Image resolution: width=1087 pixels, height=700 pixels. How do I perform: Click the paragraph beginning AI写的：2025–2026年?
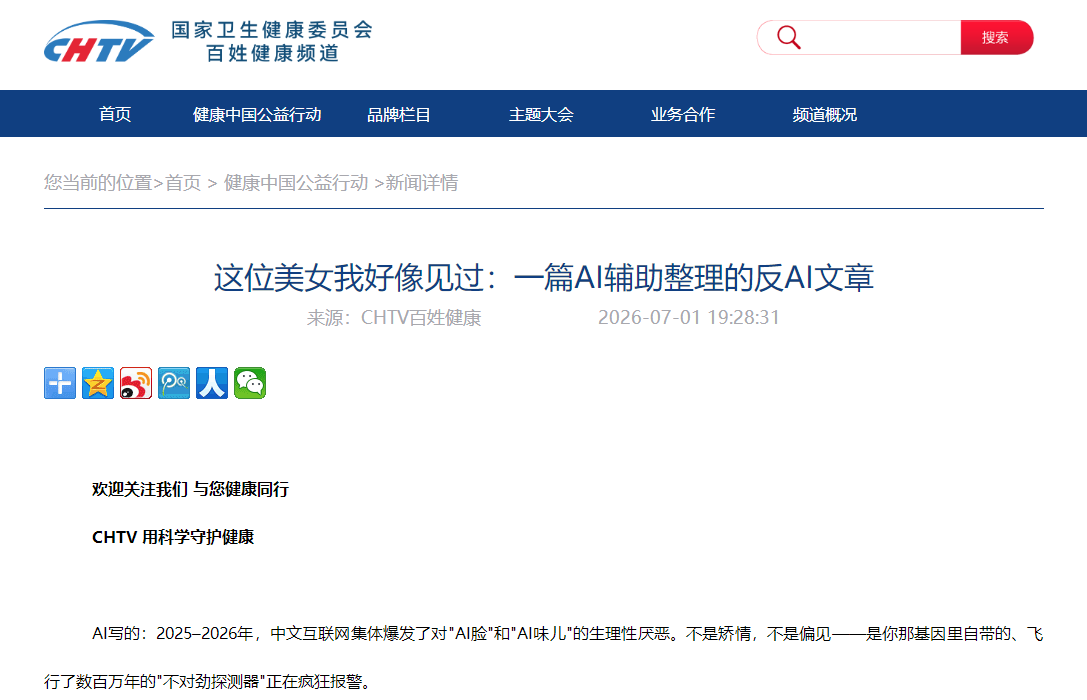tap(544, 658)
